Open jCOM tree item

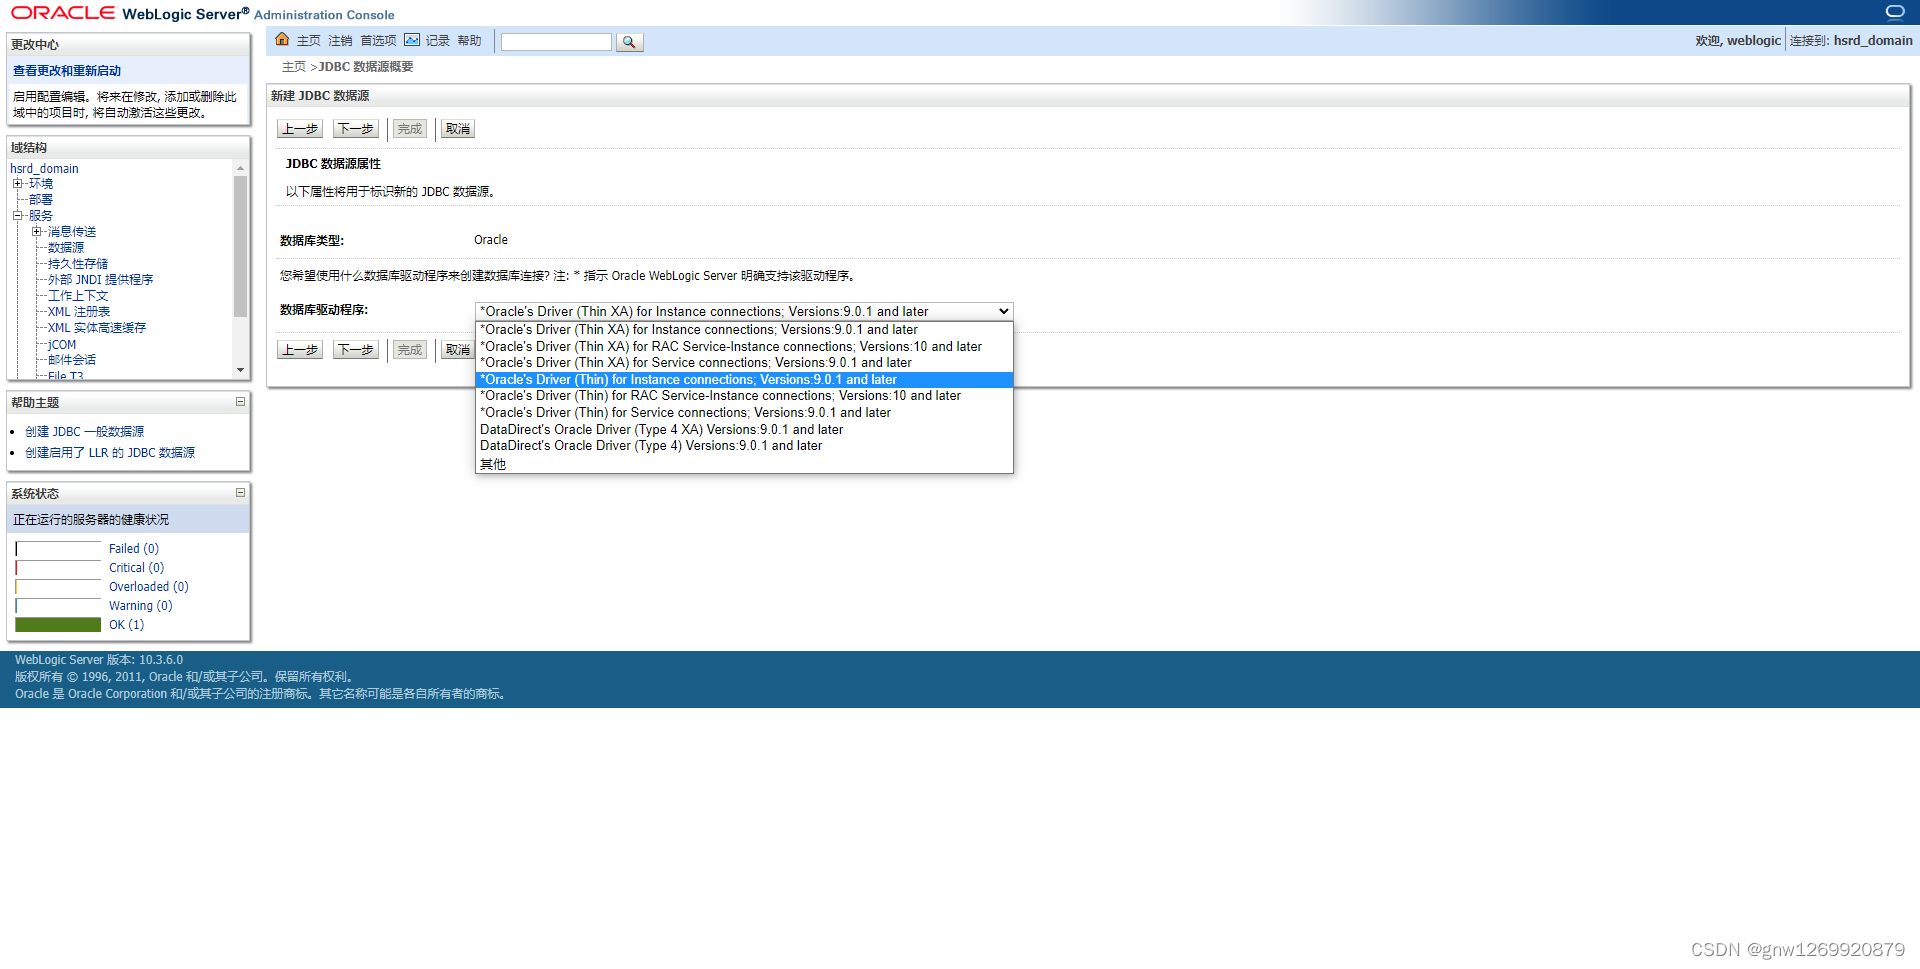tap(62, 345)
